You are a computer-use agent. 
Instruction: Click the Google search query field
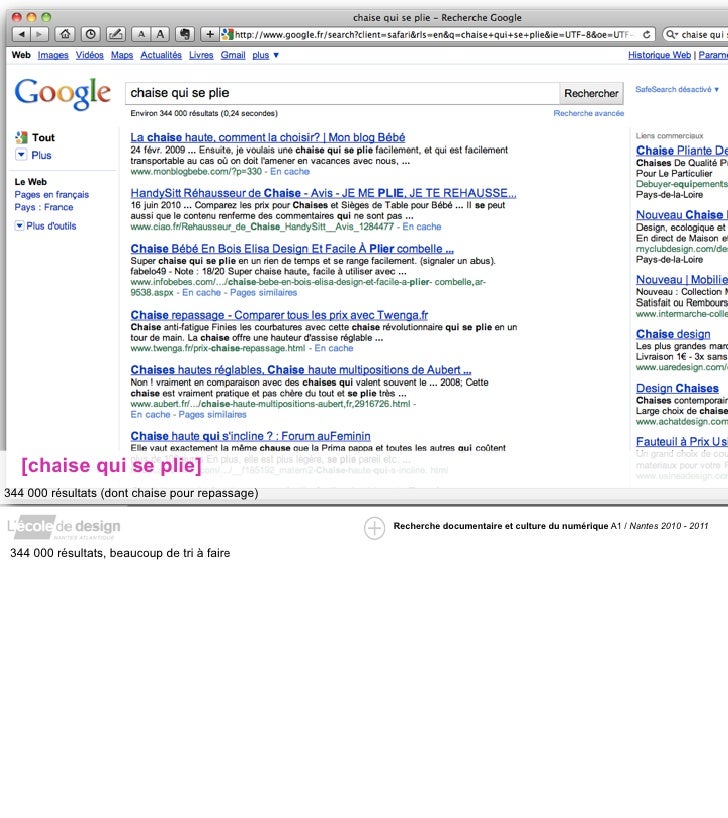pos(342,93)
